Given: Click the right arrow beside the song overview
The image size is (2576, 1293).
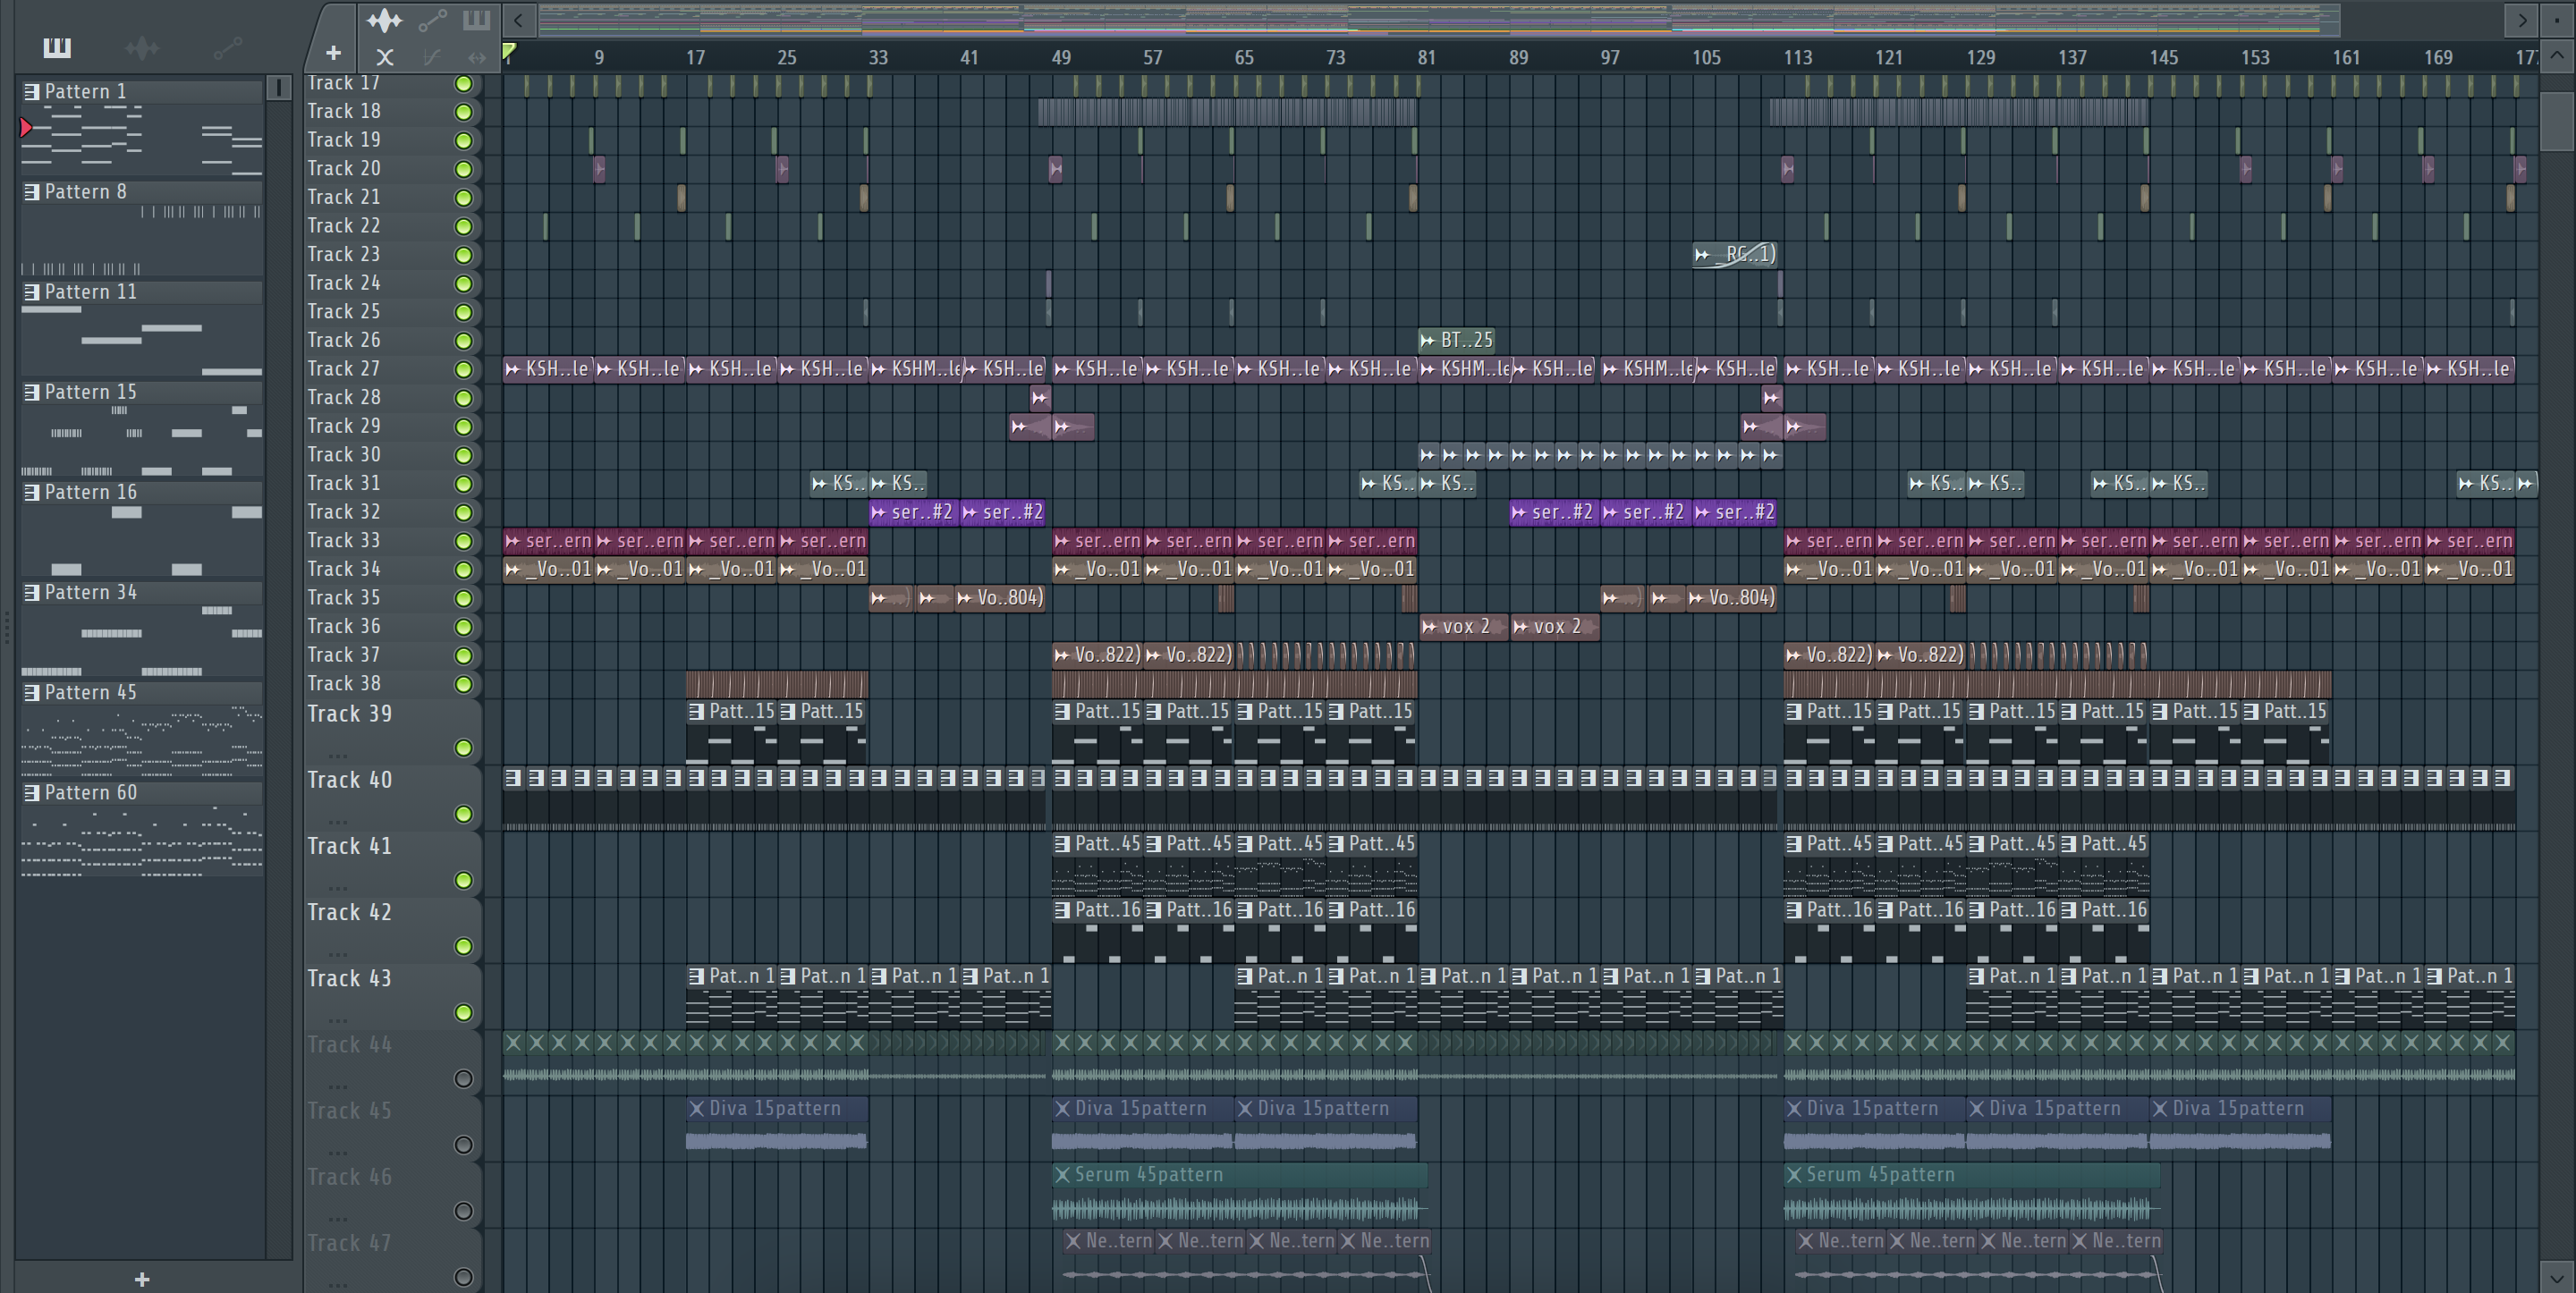Looking at the screenshot, I should click(2521, 19).
